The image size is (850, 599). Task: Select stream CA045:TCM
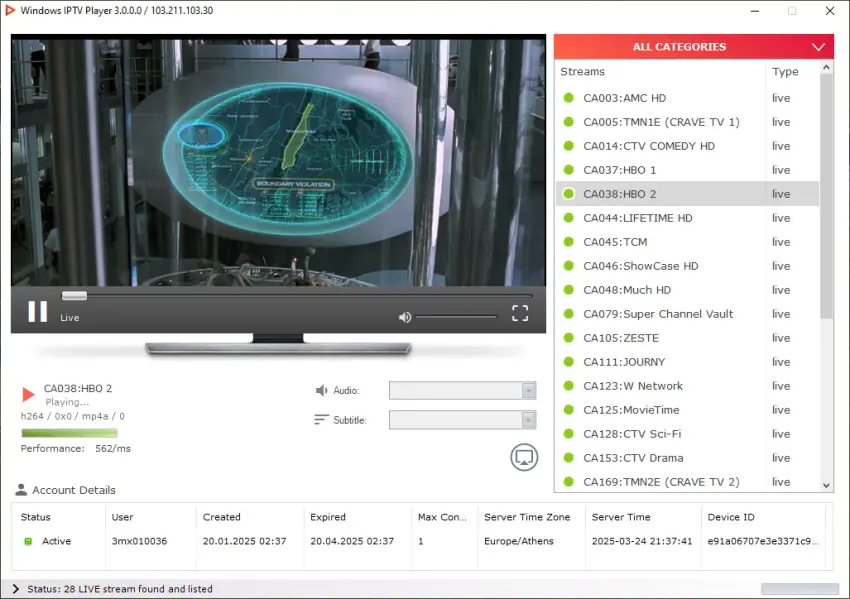point(687,242)
